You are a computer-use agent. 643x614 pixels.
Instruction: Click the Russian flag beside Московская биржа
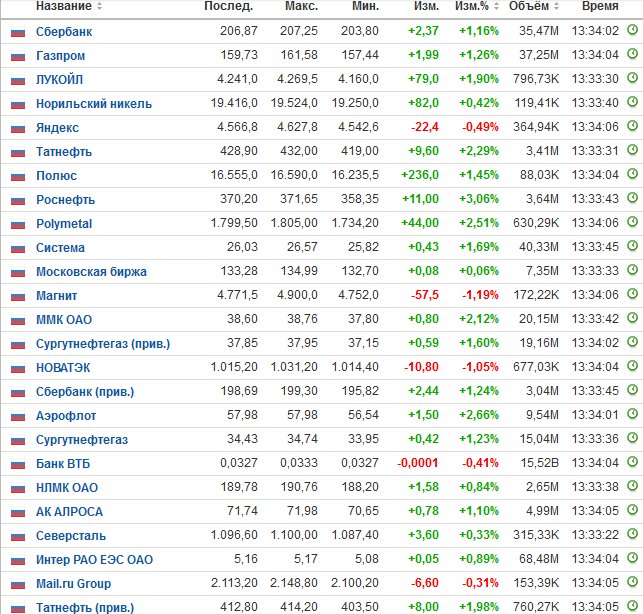pos(18,273)
